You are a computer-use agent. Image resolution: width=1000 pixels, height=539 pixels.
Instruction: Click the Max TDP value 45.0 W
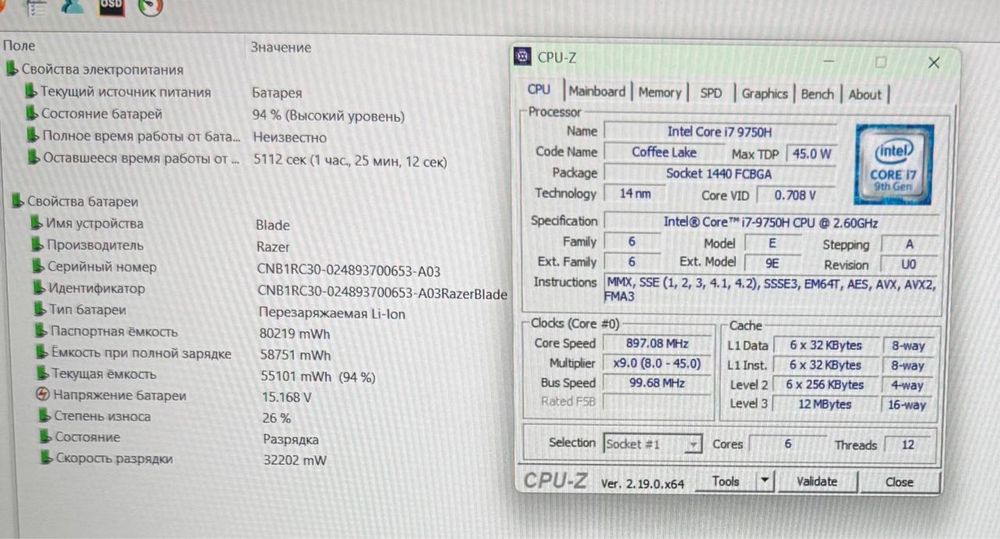click(x=811, y=154)
